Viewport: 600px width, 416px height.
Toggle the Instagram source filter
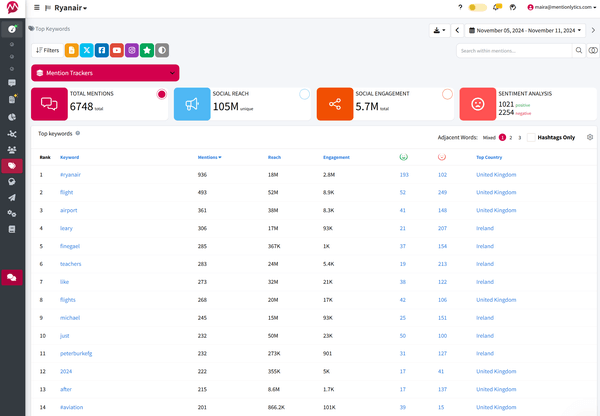(132, 50)
